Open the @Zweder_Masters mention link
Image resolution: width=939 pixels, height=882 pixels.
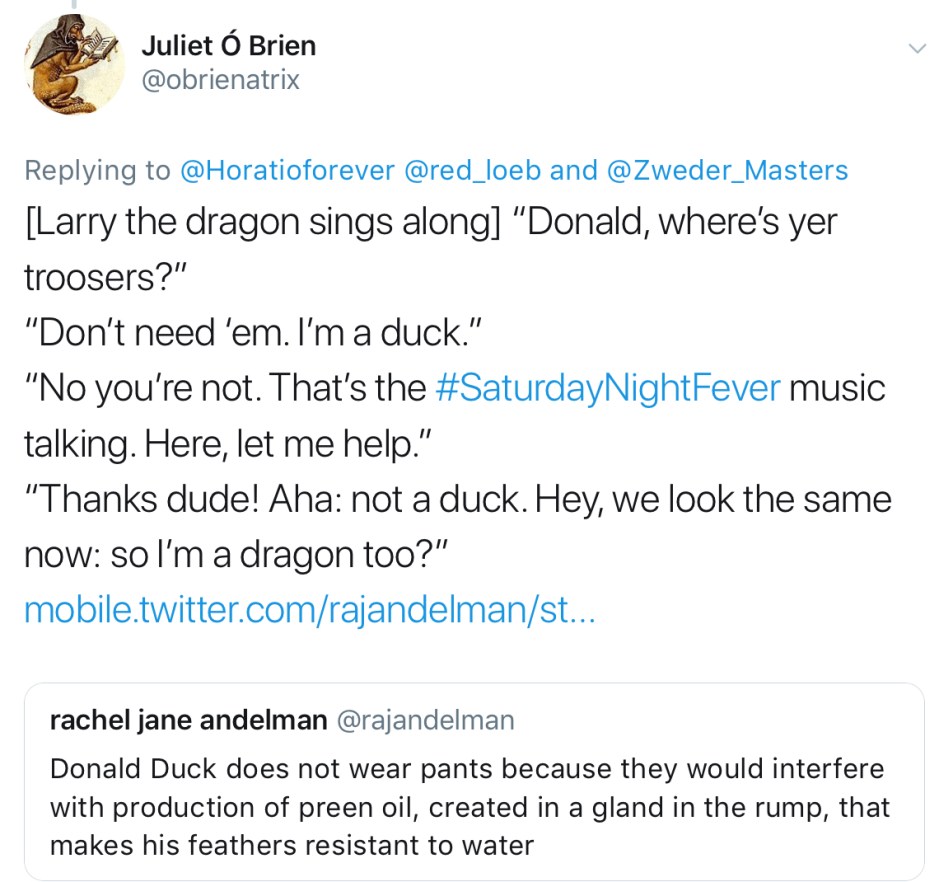(727, 170)
